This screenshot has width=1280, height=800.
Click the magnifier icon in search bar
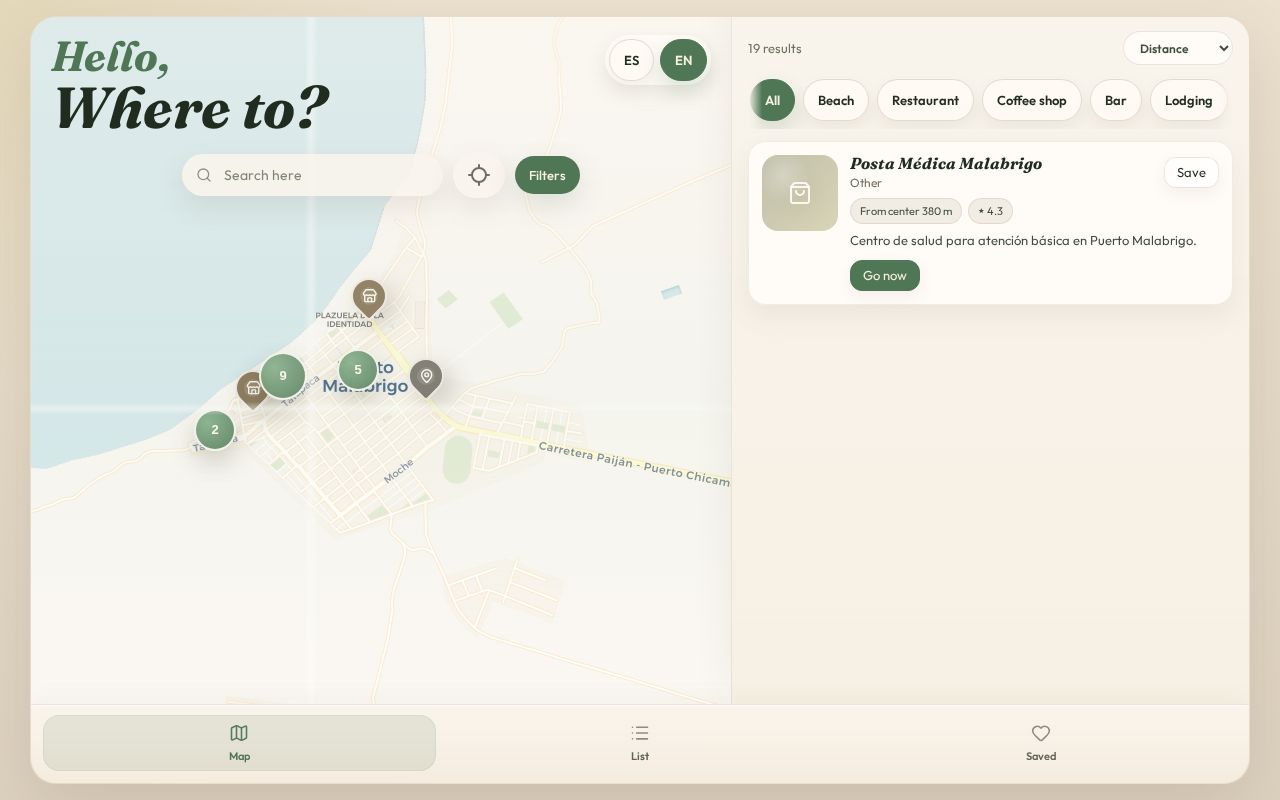[204, 175]
